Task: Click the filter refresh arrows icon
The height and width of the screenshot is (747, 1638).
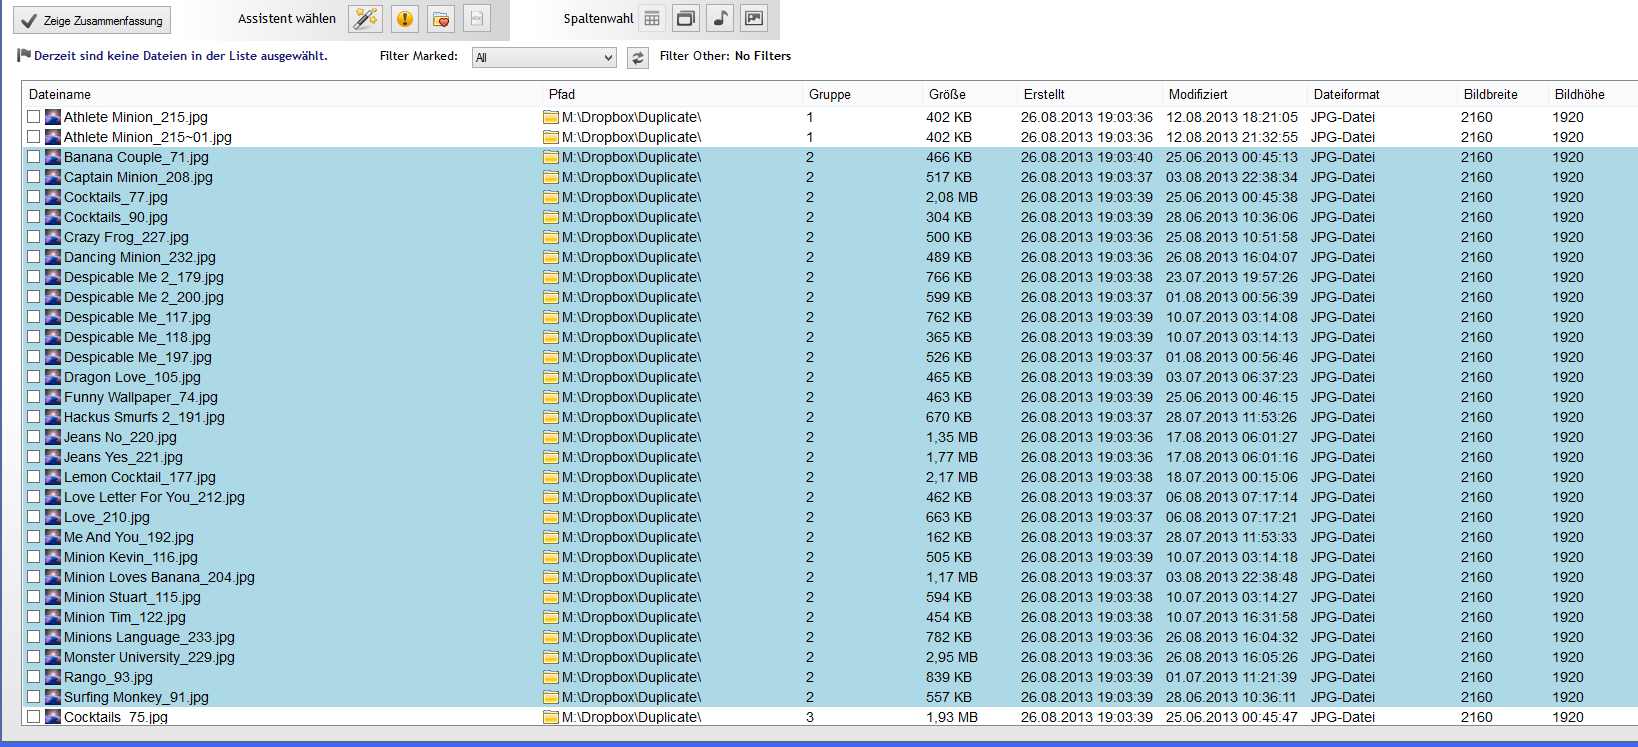Action: pos(637,58)
